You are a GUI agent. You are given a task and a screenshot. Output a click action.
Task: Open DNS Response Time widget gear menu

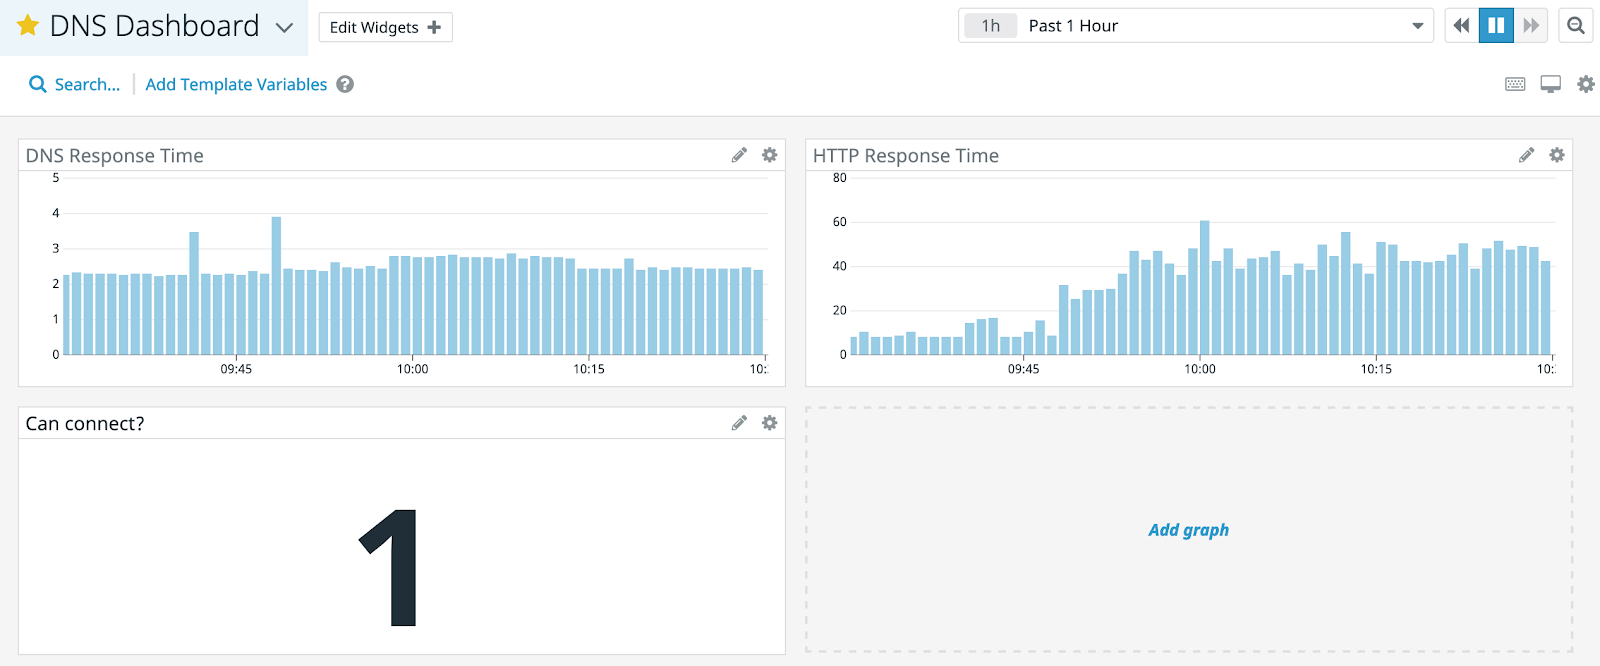click(x=769, y=155)
